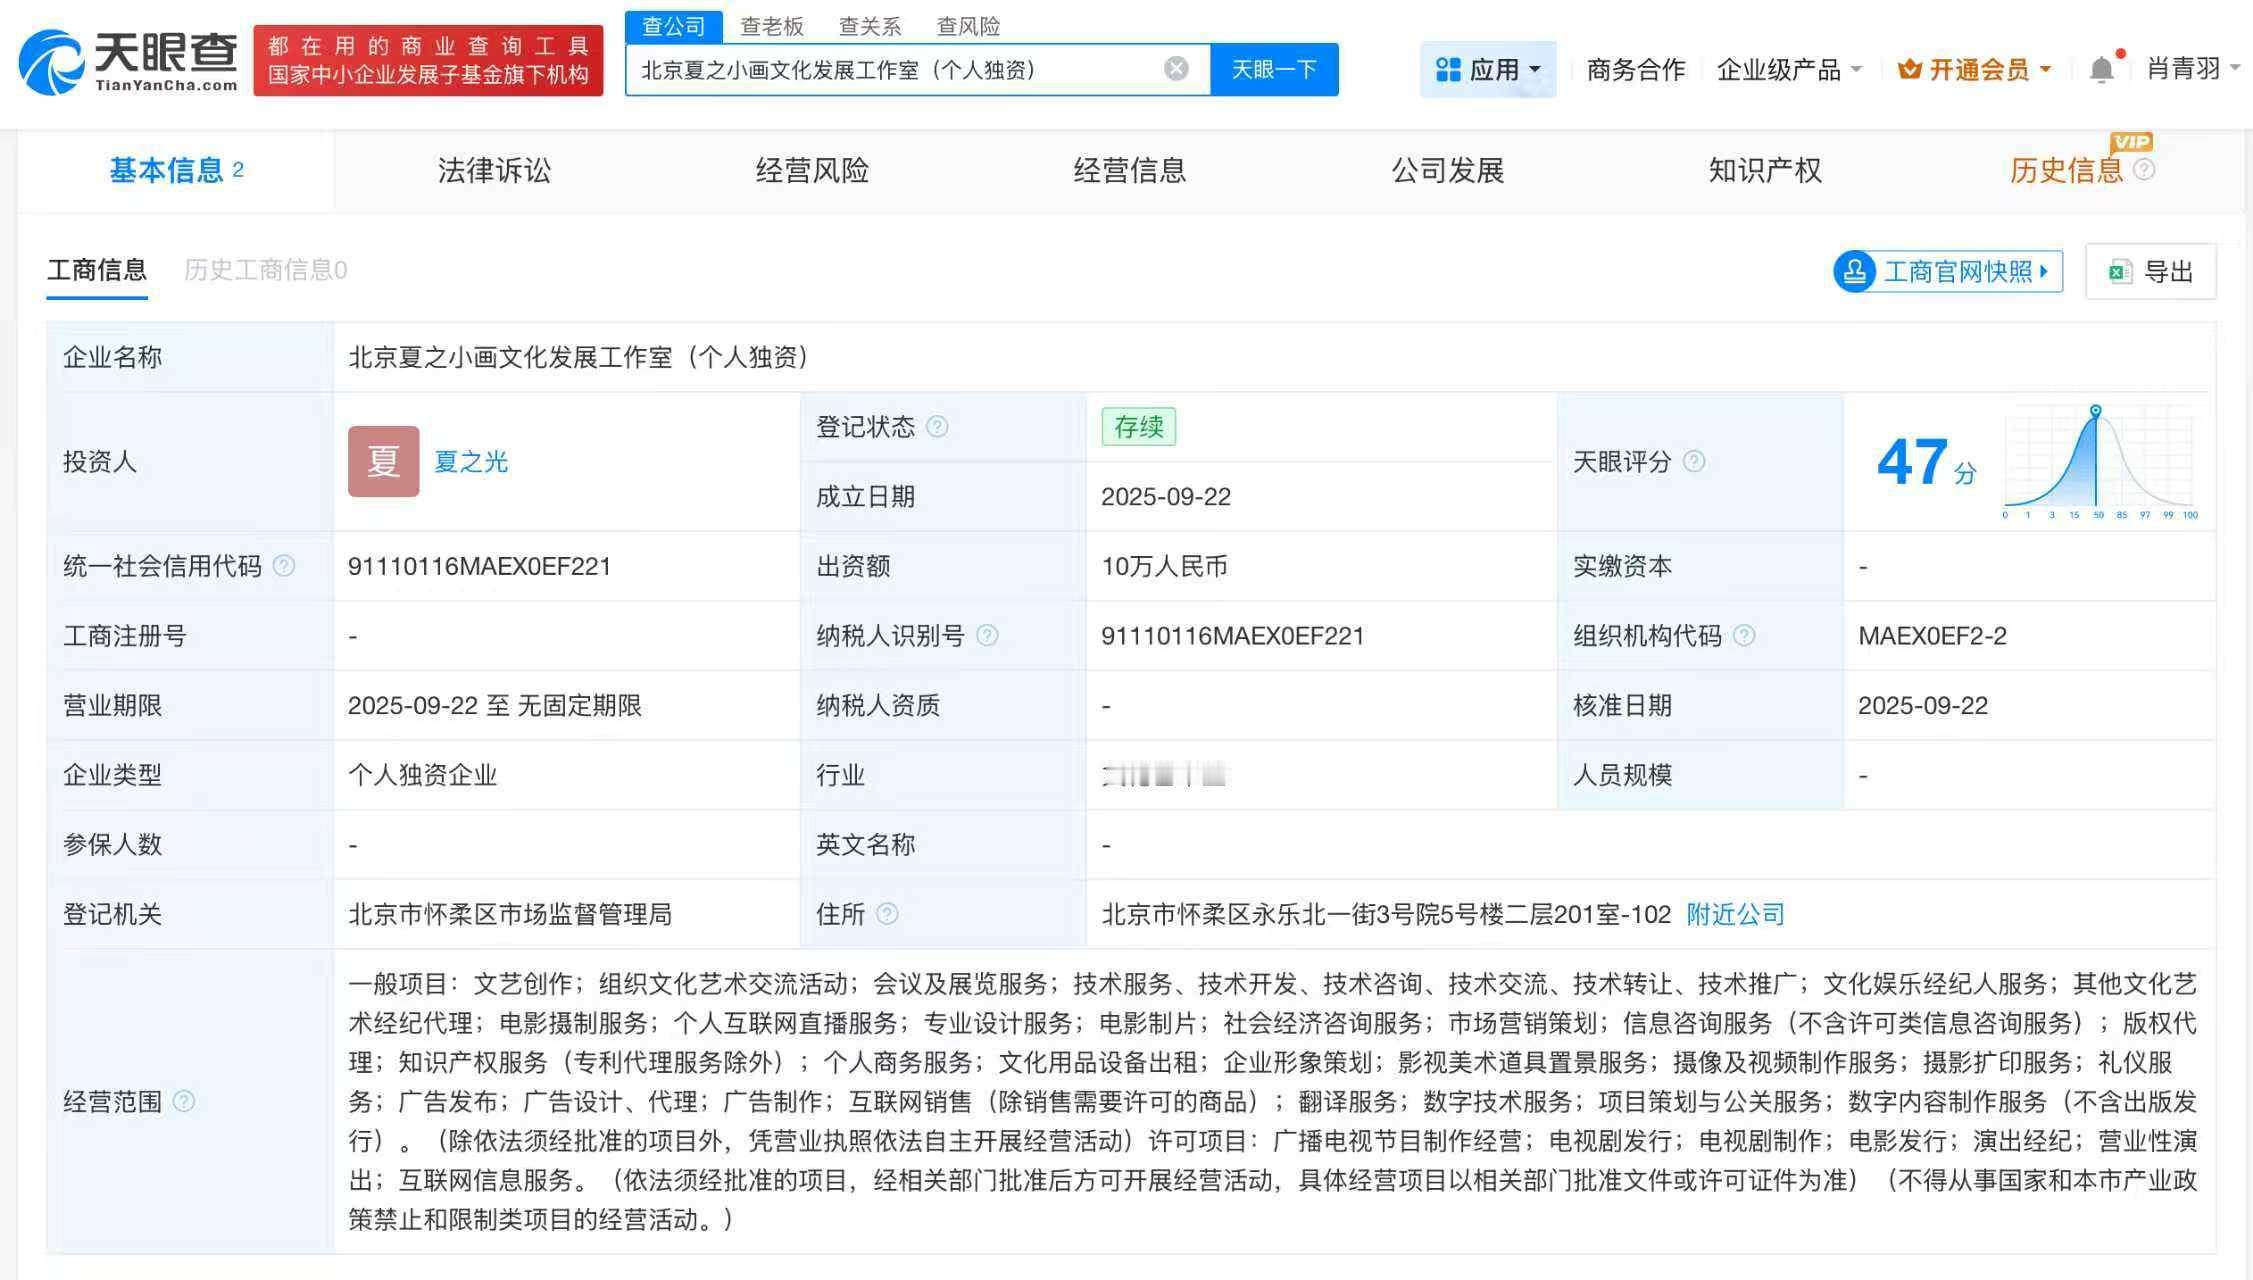Clear the search box with X icon
Image resolution: width=2253 pixels, height=1280 pixels.
click(1176, 69)
